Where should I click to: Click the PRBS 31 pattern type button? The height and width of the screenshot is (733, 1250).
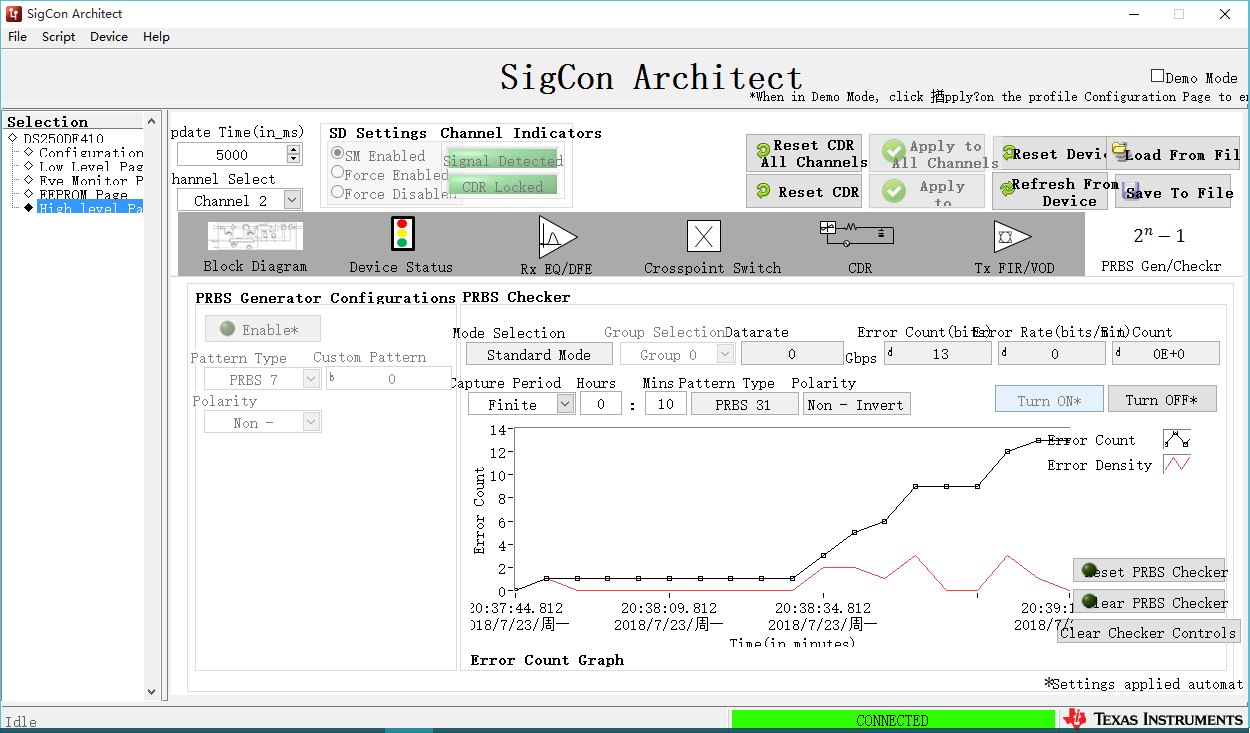pos(744,404)
